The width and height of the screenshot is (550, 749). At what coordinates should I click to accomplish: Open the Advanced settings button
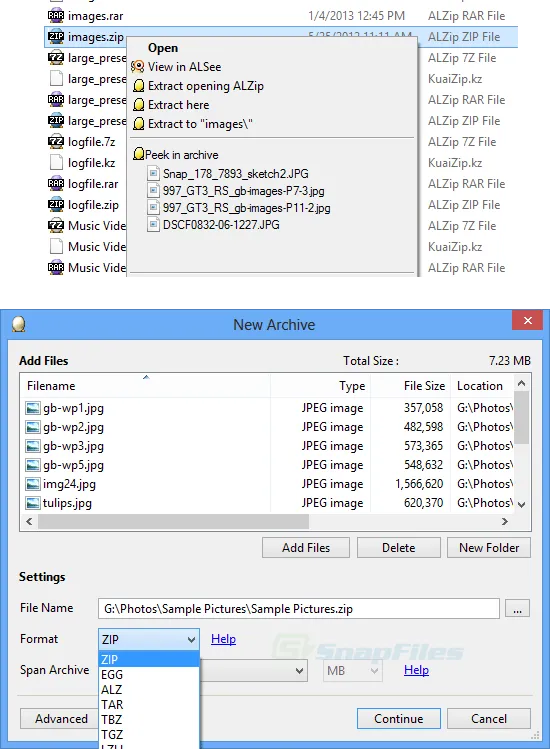[x=60, y=718]
